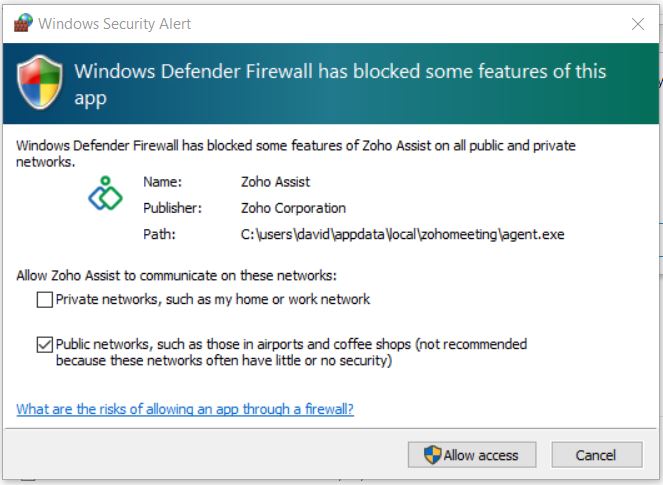Click the Path field label
This screenshot has height=485, width=663.
click(159, 235)
